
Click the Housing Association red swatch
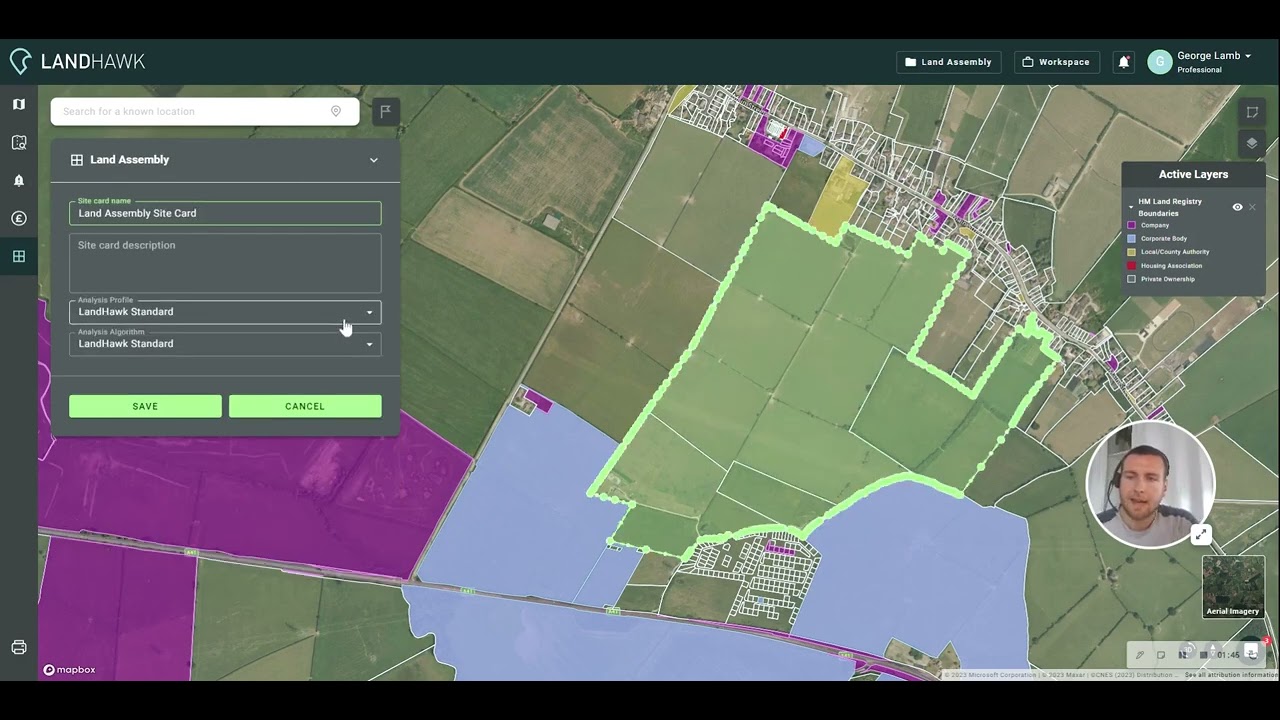1132,266
